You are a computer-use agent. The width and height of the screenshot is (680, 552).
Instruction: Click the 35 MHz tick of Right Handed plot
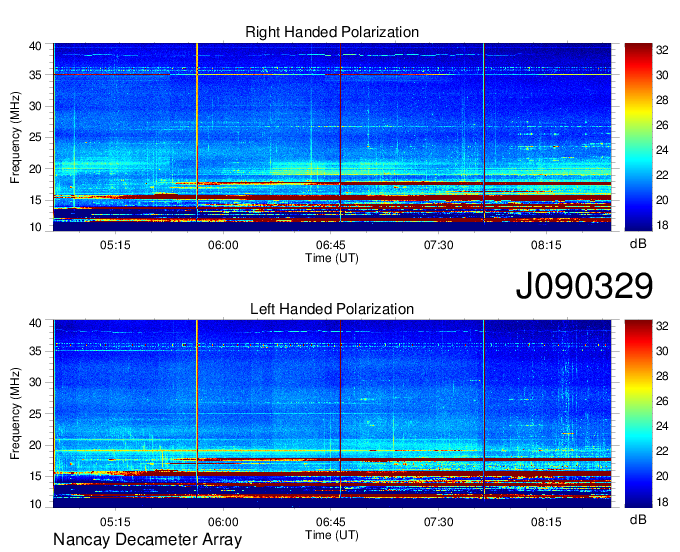(36, 75)
